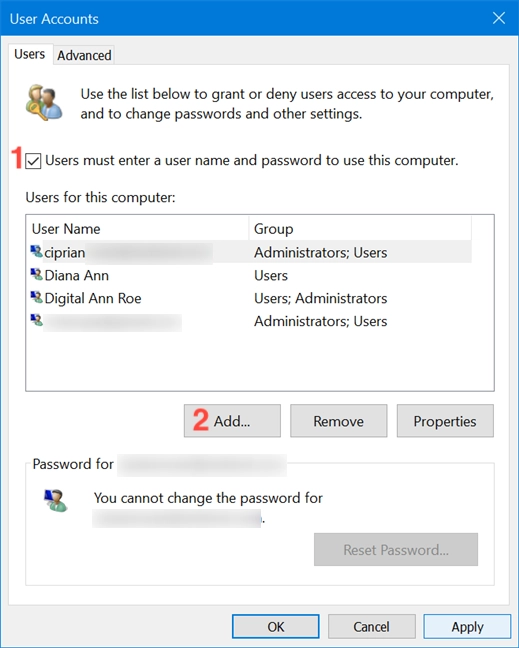Click the ciprian user account icon
This screenshot has height=648, width=519.
pos(36,251)
